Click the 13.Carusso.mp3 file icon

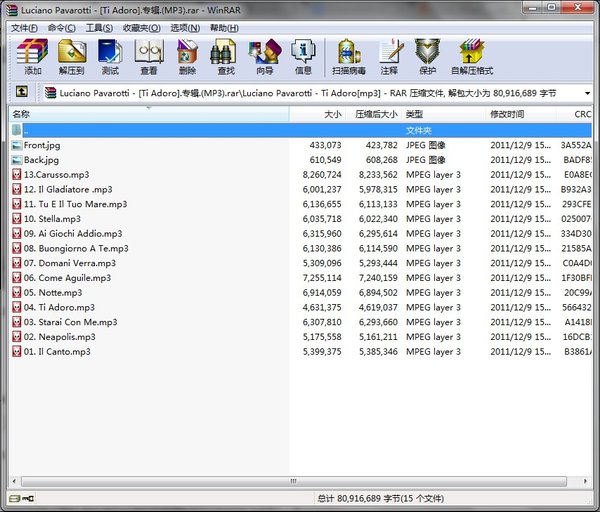16,175
